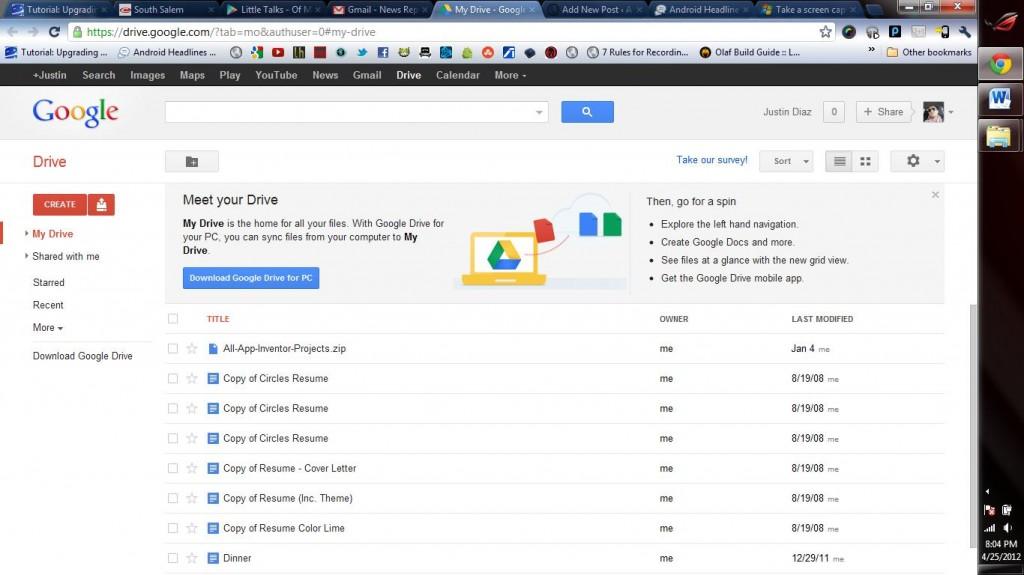Click inside the Drive search field
Screen dimensions: 1024x575
point(350,112)
